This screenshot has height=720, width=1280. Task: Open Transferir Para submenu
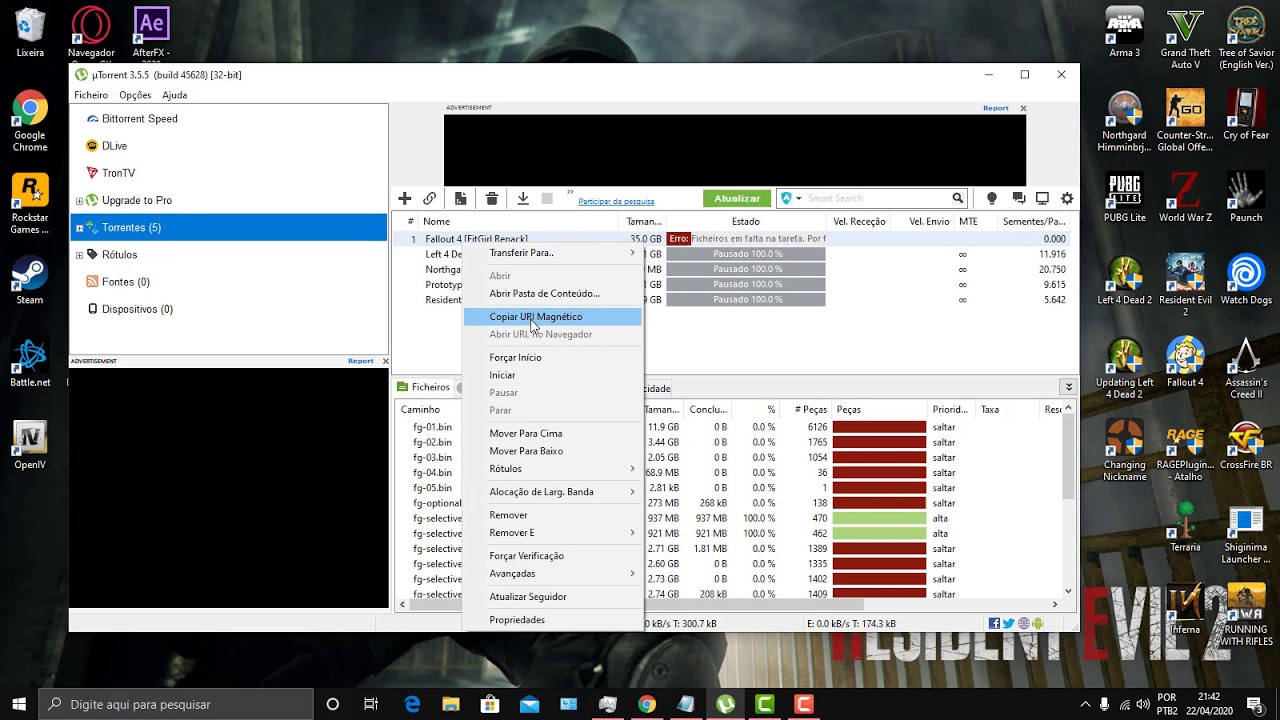point(552,253)
